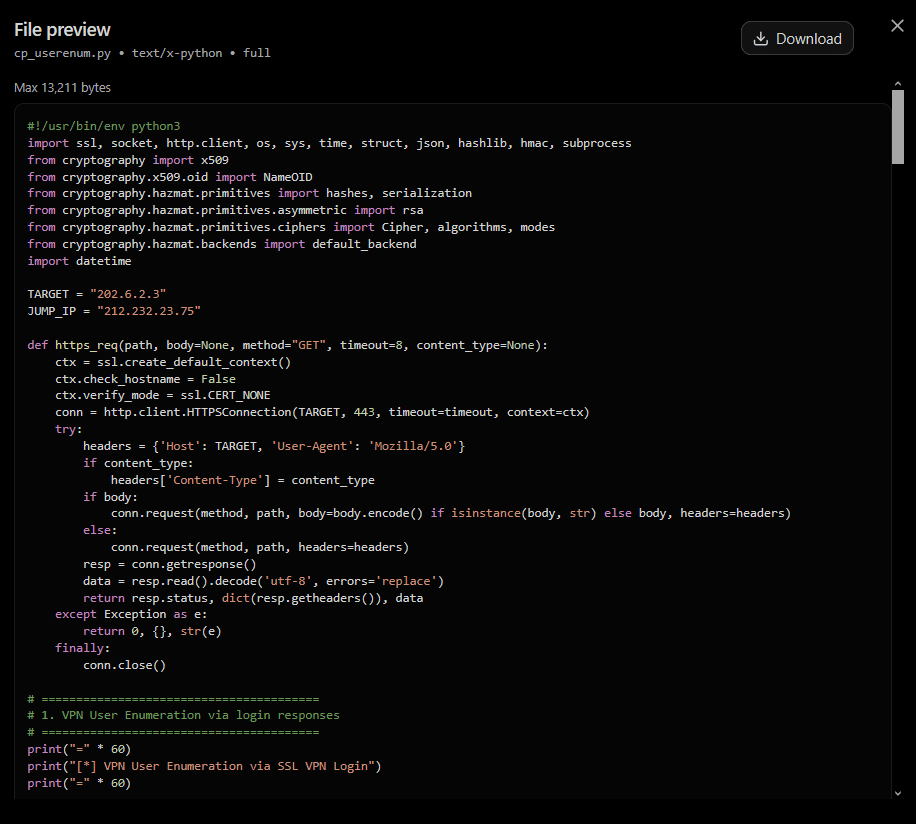916x824 pixels.
Task: Click the line "resp = conn.getresponse()"
Action: (169, 564)
